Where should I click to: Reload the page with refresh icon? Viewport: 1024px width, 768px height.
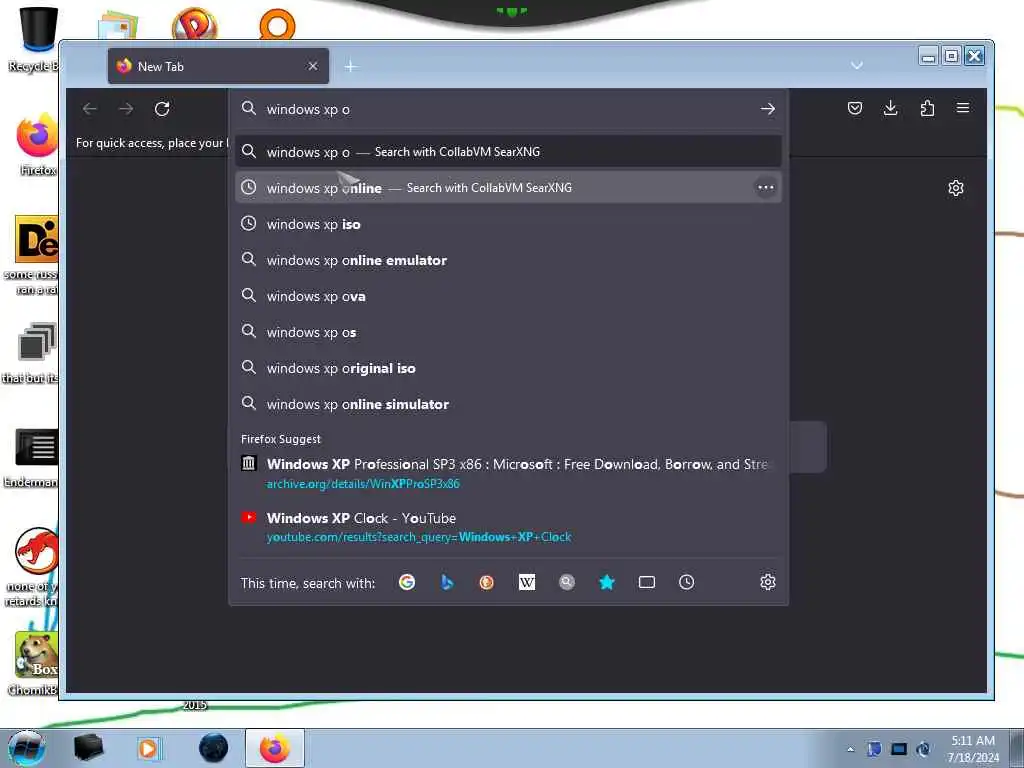point(162,108)
